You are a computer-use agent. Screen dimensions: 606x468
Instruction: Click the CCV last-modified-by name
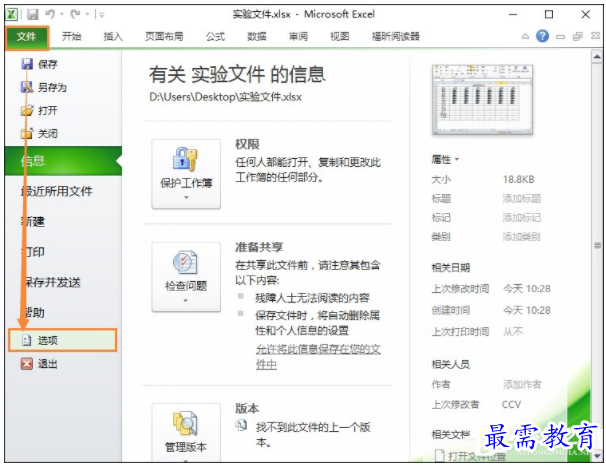click(511, 404)
